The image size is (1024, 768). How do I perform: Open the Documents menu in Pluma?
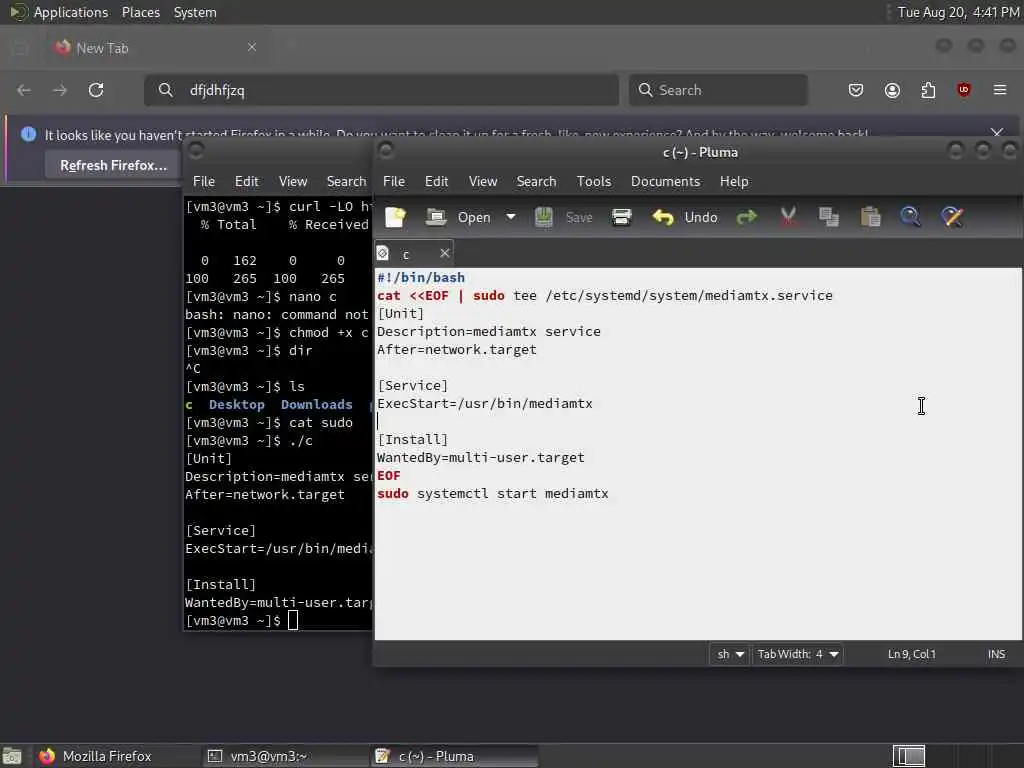(665, 182)
